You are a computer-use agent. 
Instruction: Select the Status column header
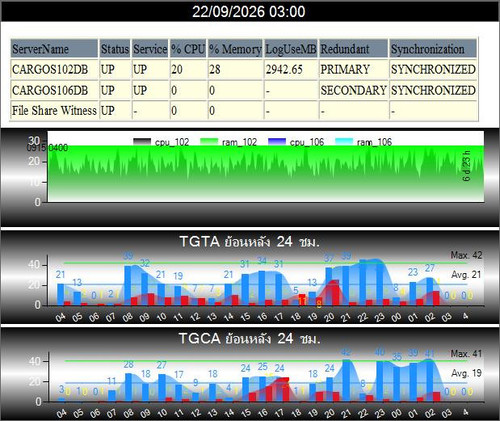pyautogui.click(x=115, y=49)
